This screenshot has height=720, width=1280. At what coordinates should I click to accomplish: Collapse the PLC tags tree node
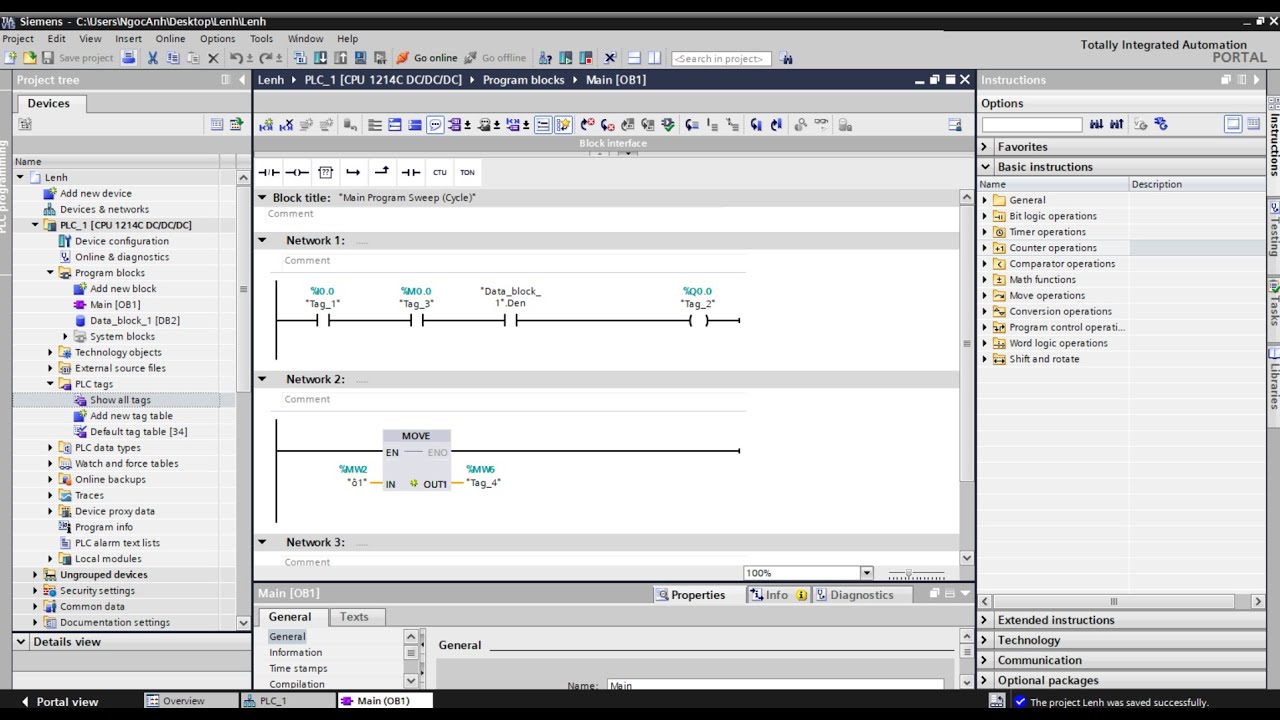coord(50,384)
